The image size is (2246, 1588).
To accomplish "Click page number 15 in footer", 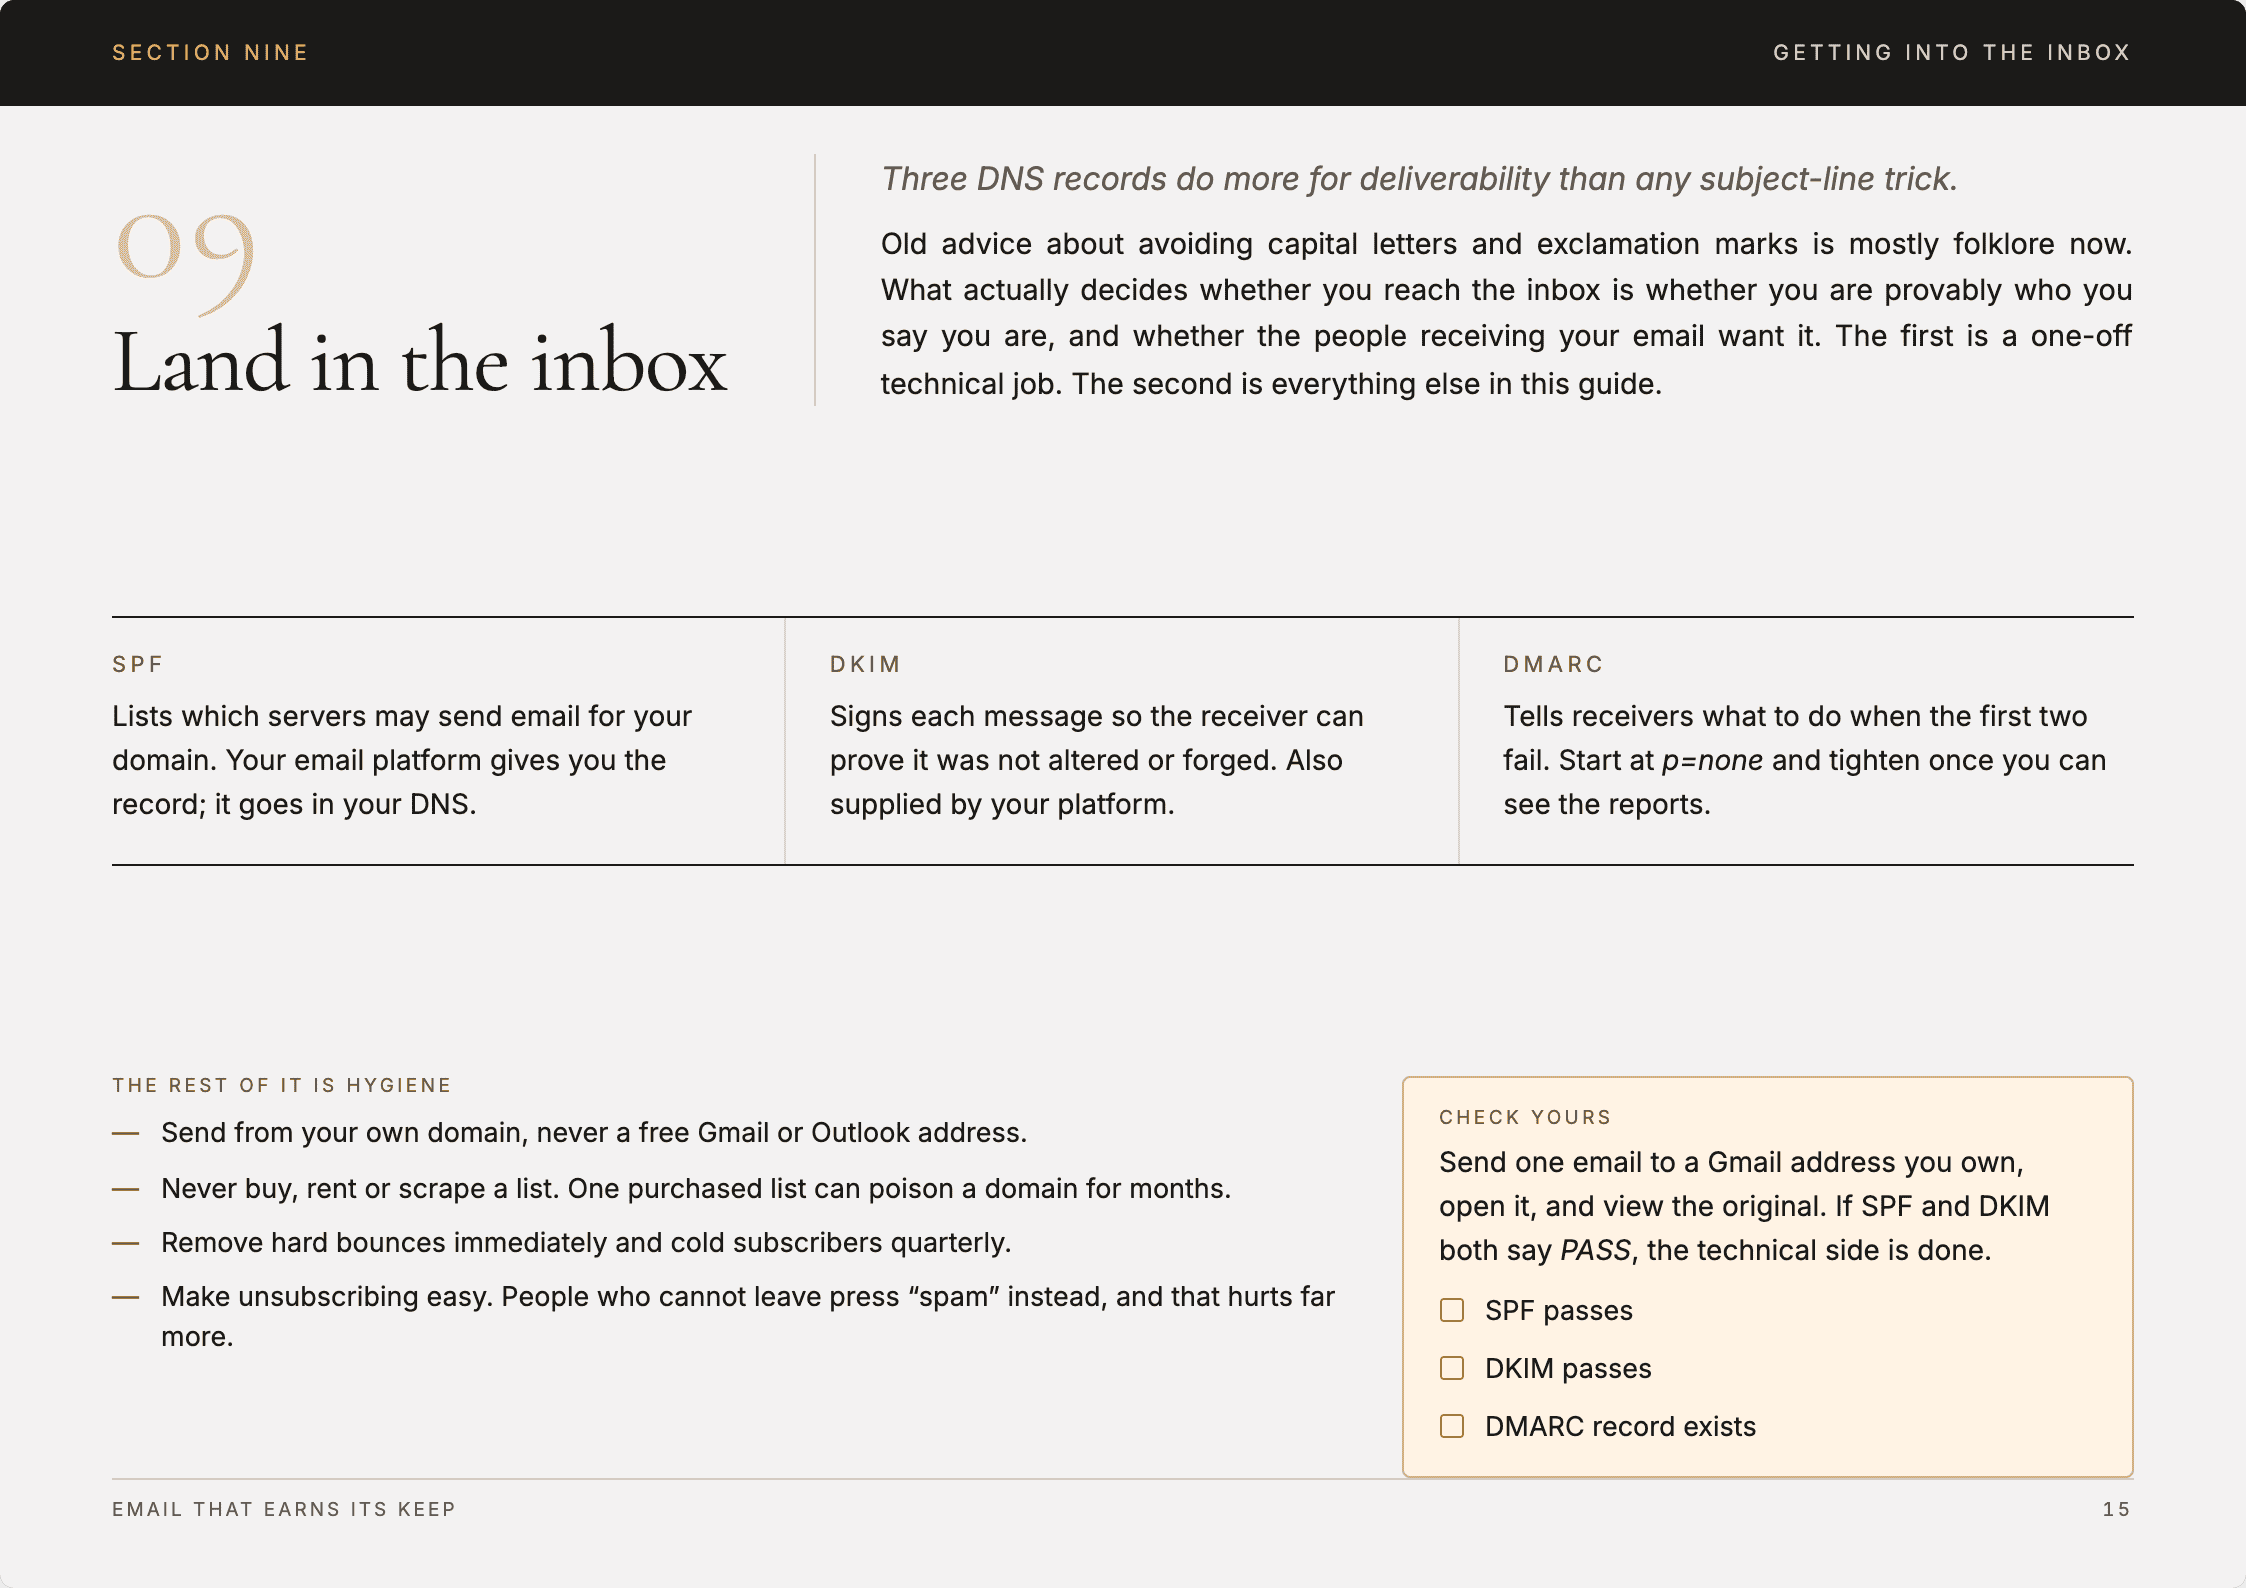I will click(x=2116, y=1509).
